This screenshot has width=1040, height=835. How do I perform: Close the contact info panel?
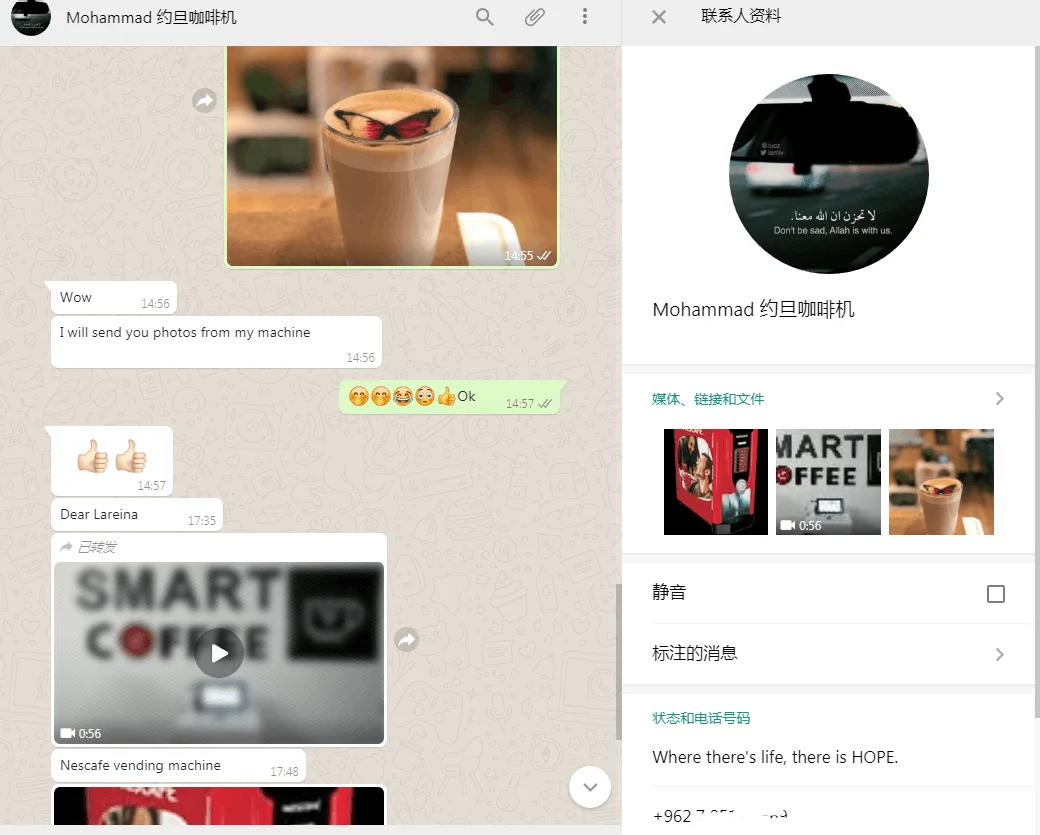tap(659, 17)
